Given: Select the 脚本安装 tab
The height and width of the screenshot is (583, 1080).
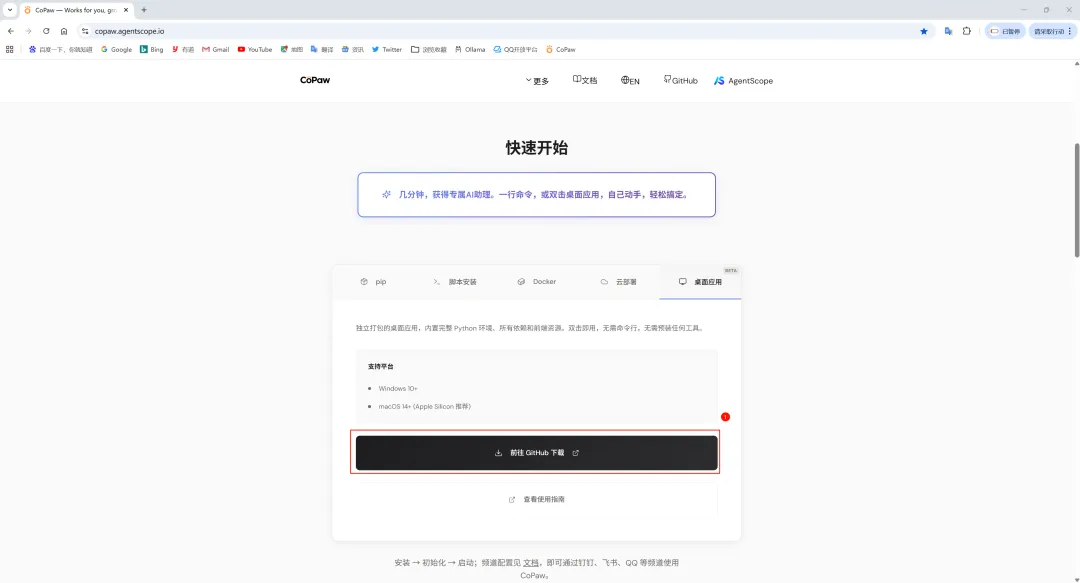Looking at the screenshot, I should click(455, 282).
